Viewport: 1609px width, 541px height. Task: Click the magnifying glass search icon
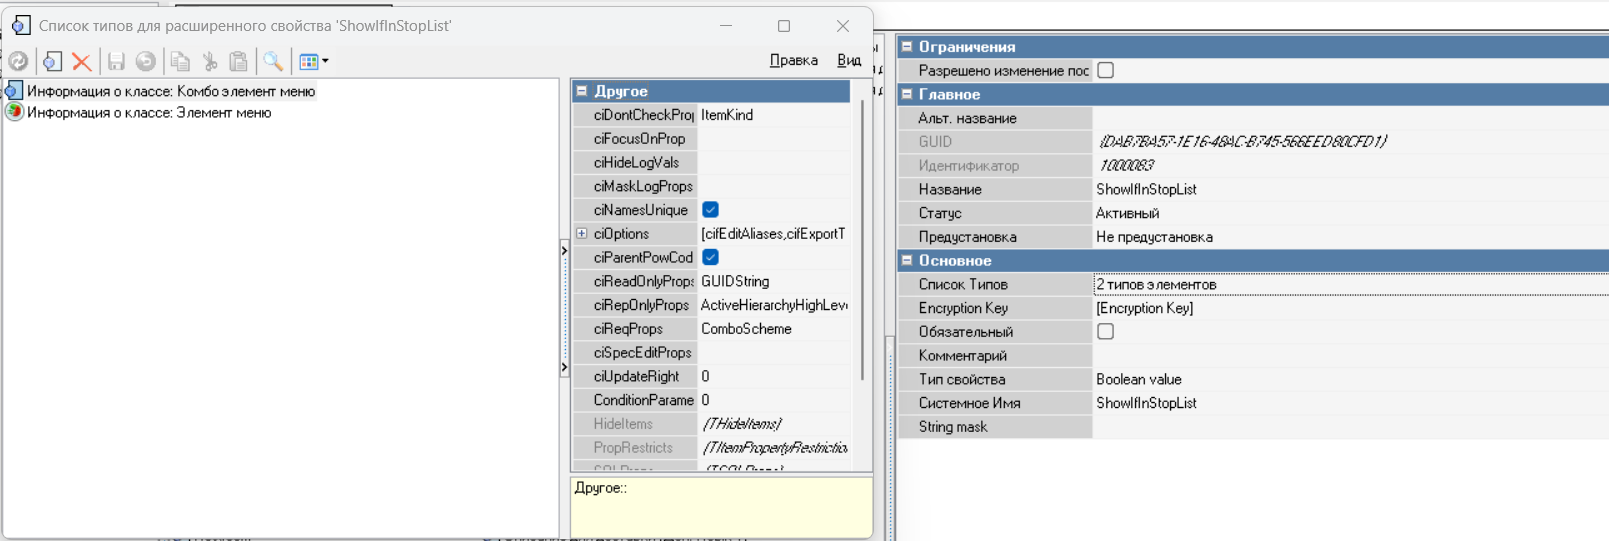[x=273, y=62]
